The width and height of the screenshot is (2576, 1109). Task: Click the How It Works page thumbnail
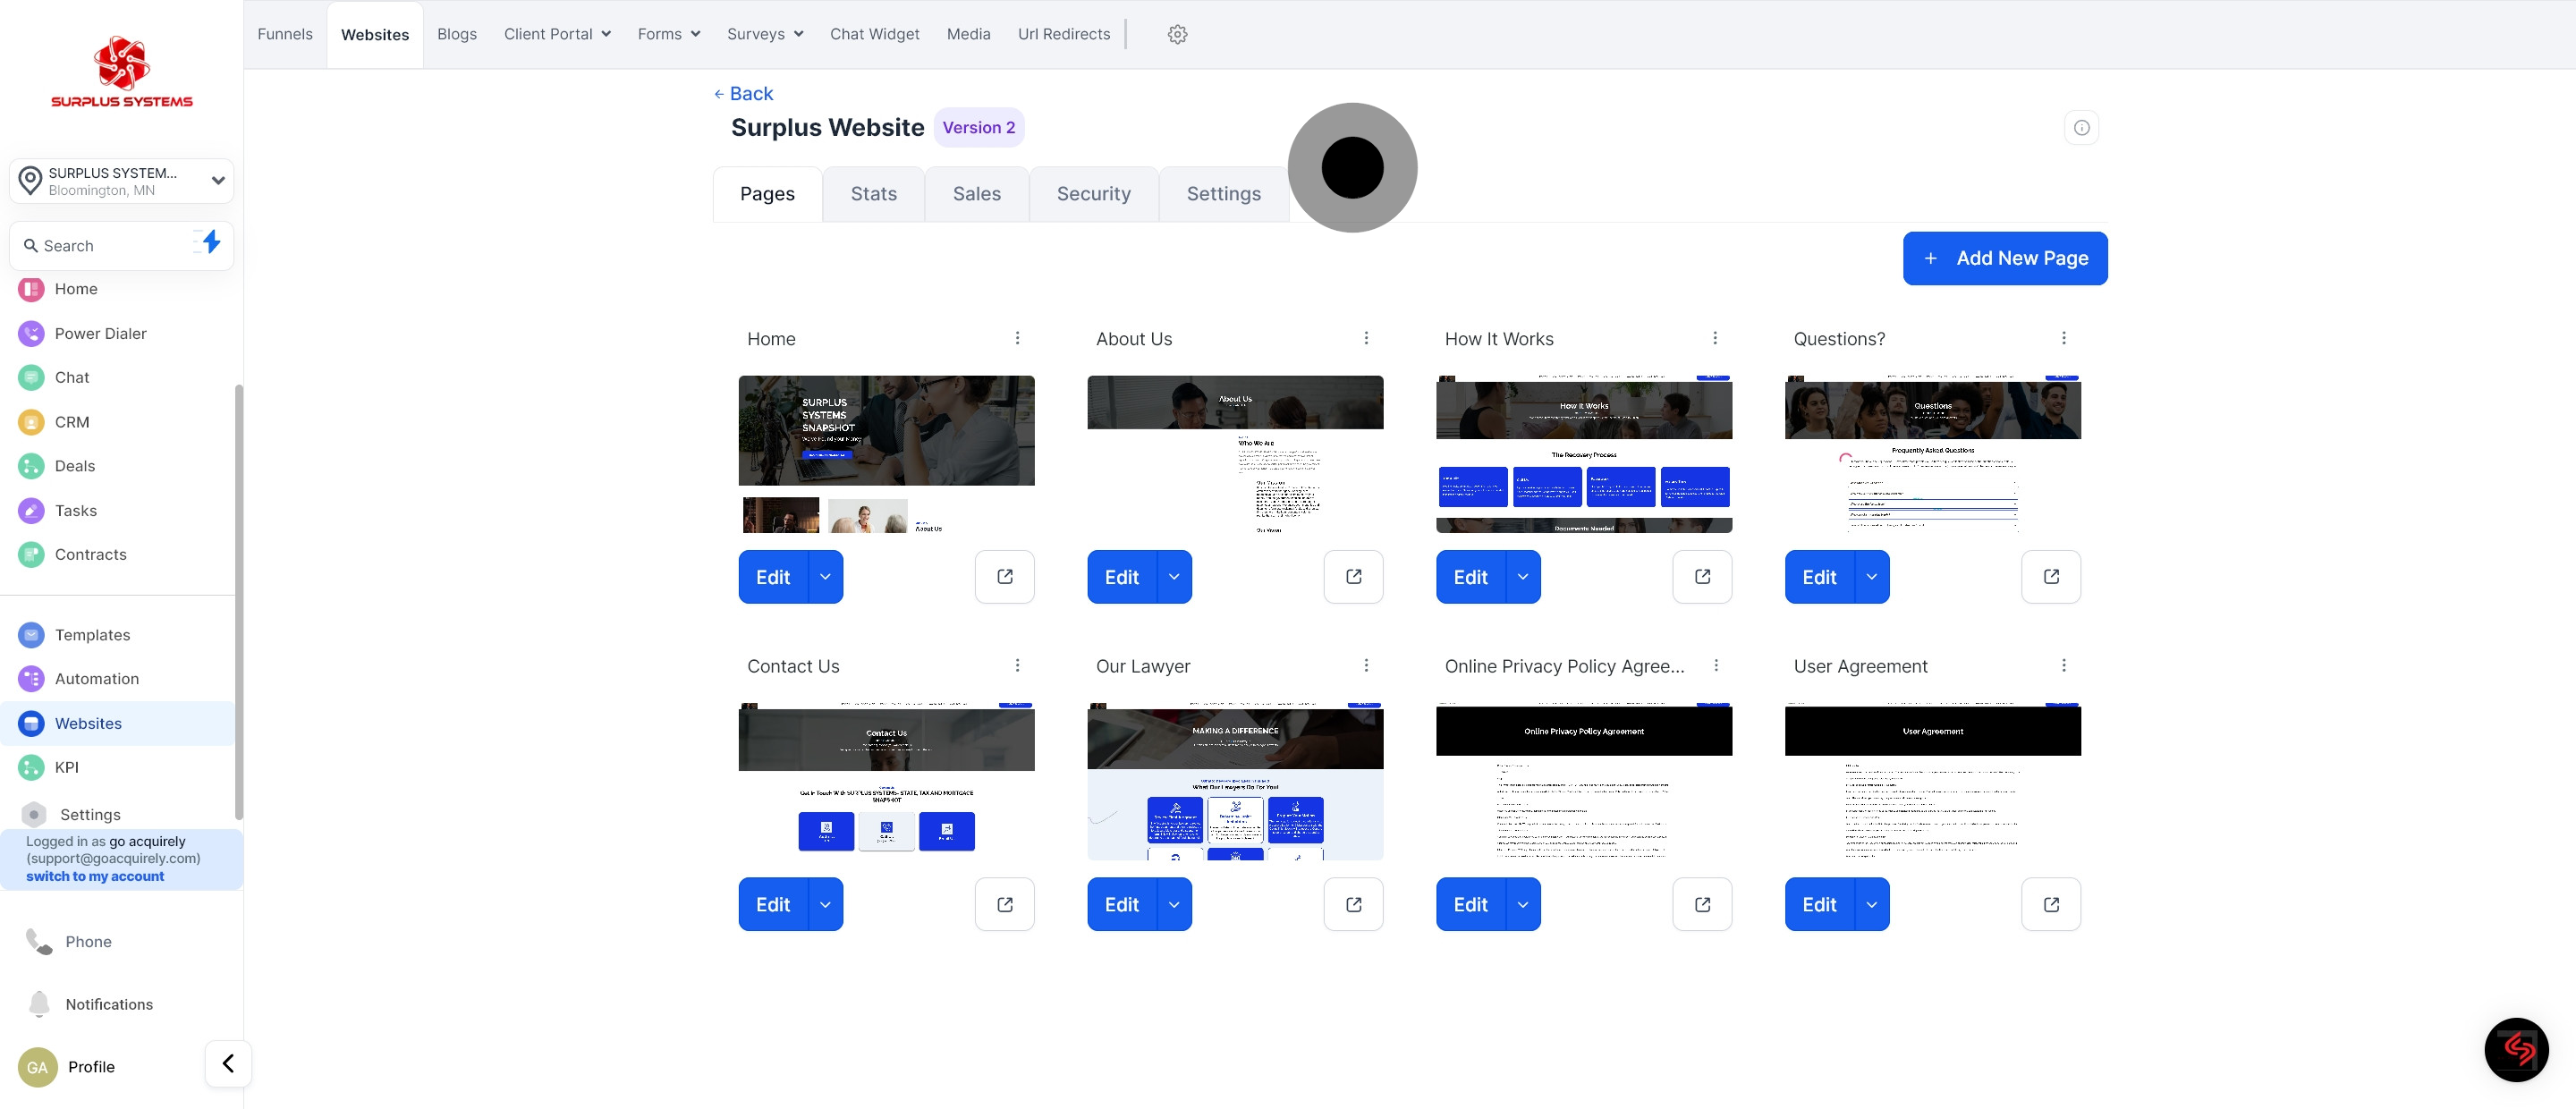pos(1583,454)
